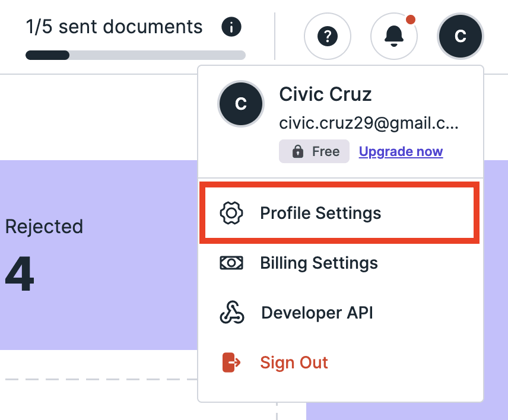Screen dimensions: 508x420
Task: Click the top-right user avatar button
Action: pyautogui.click(x=460, y=36)
